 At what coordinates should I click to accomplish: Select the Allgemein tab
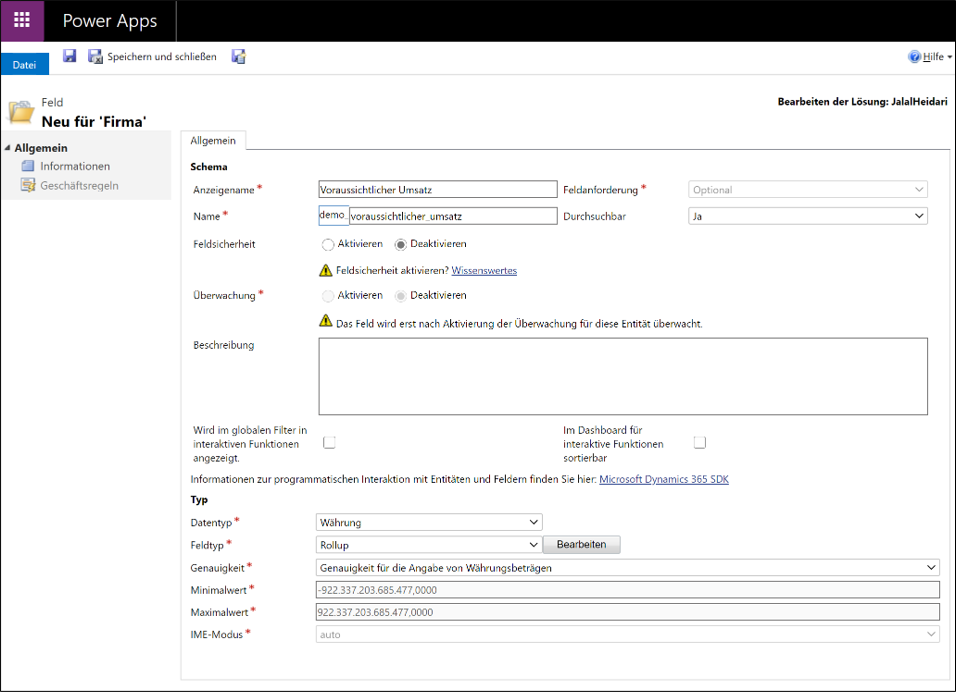213,140
